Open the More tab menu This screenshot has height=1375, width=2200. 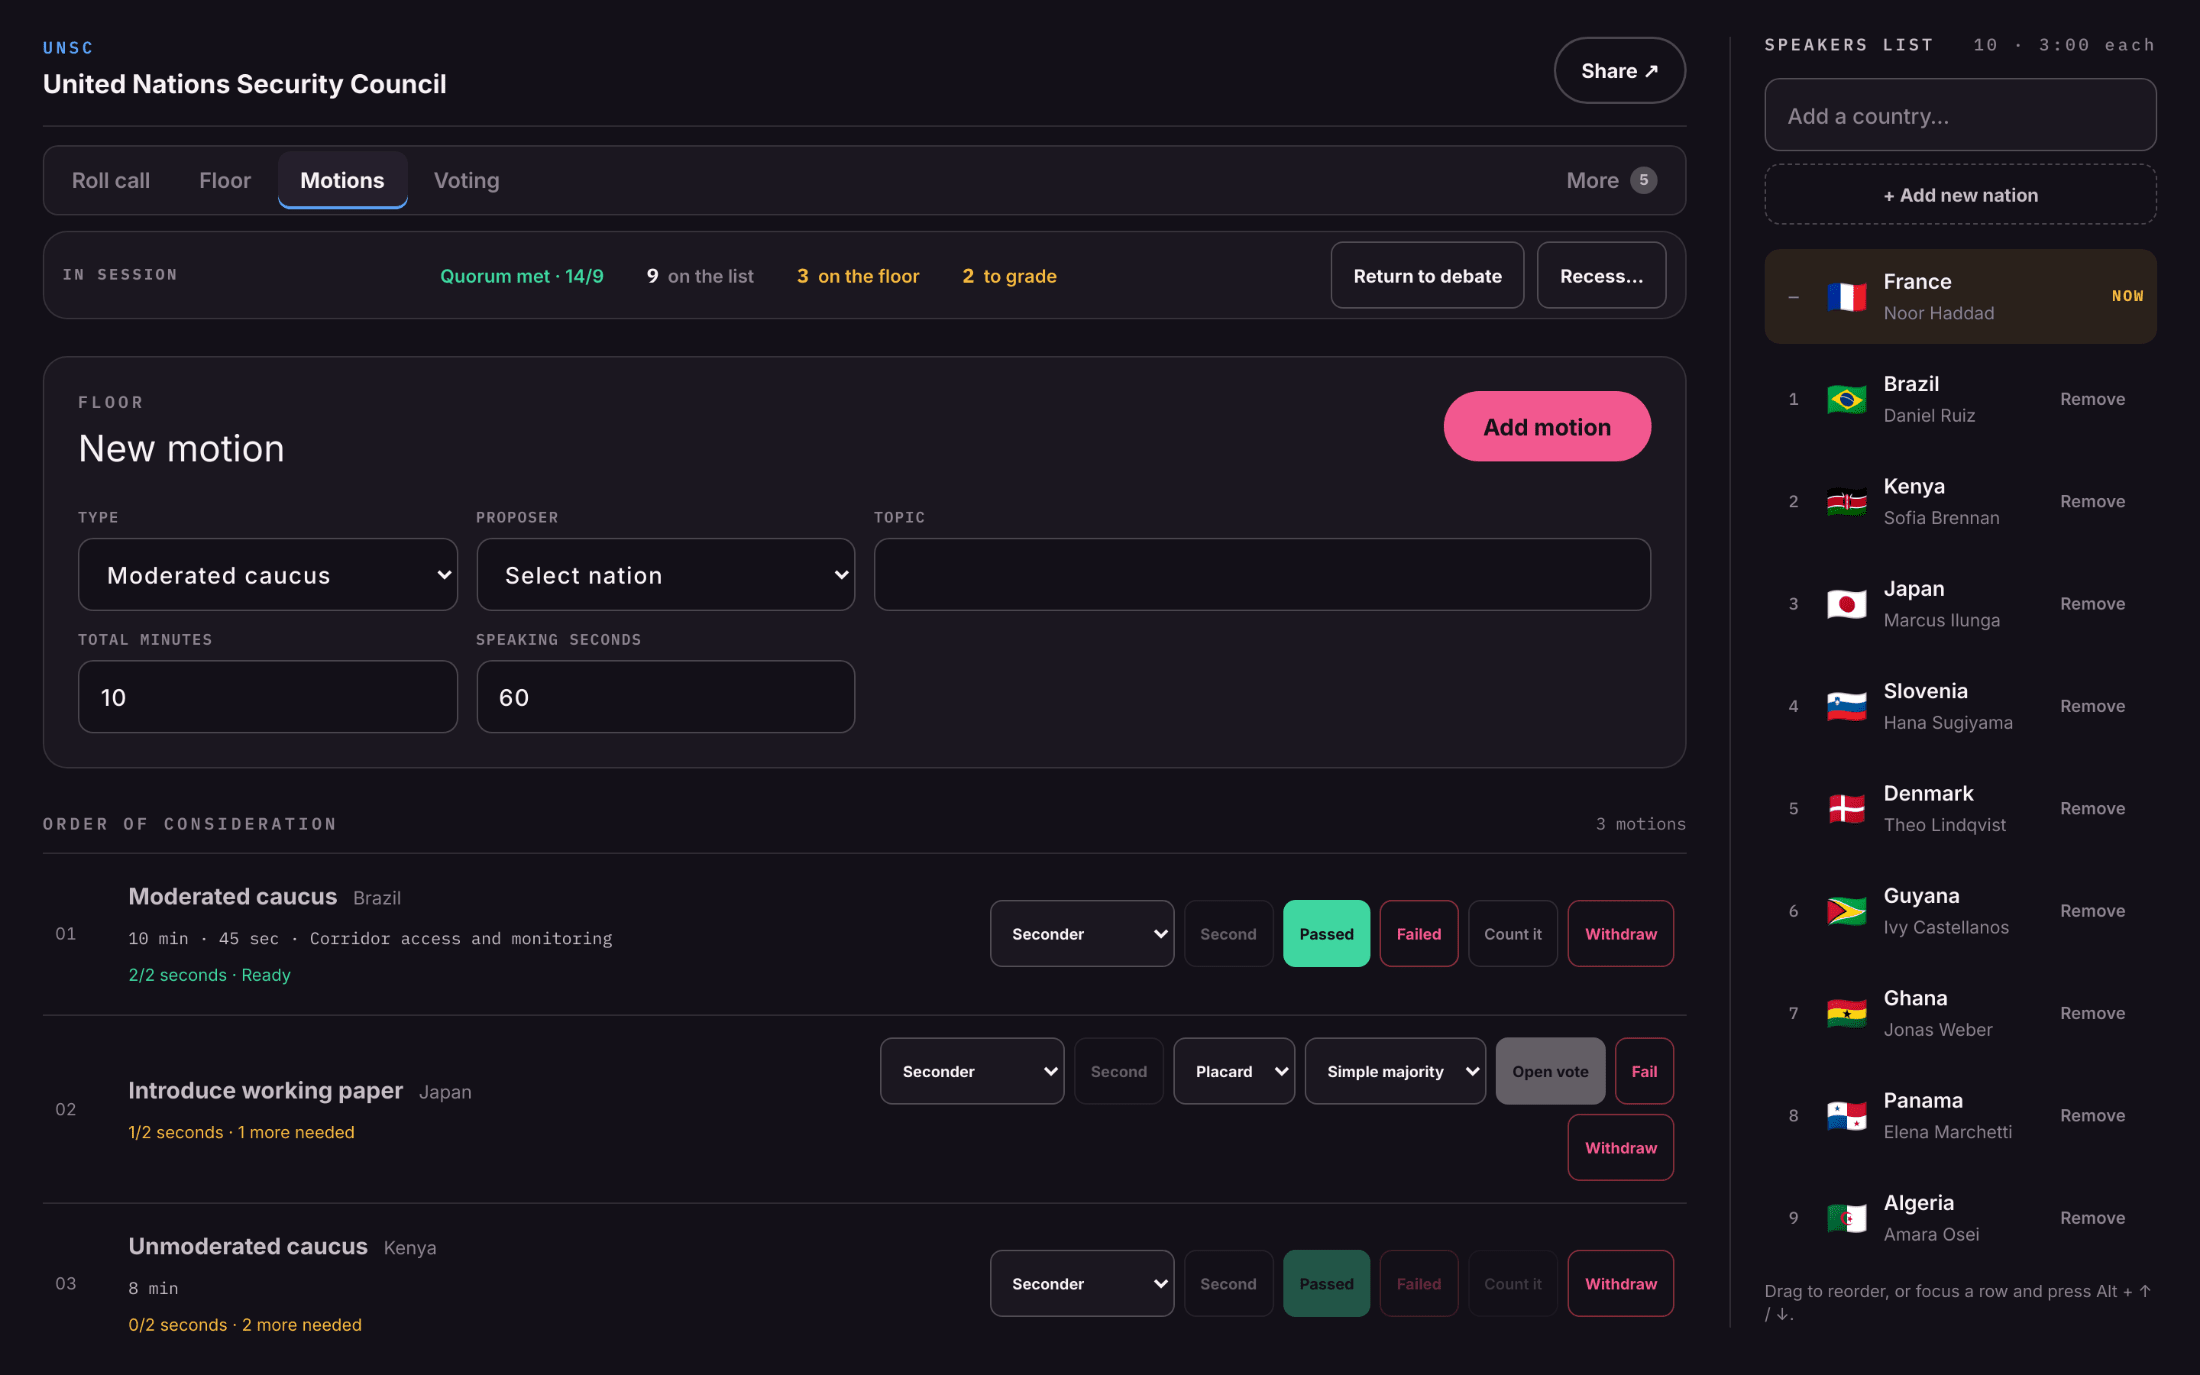(1611, 180)
